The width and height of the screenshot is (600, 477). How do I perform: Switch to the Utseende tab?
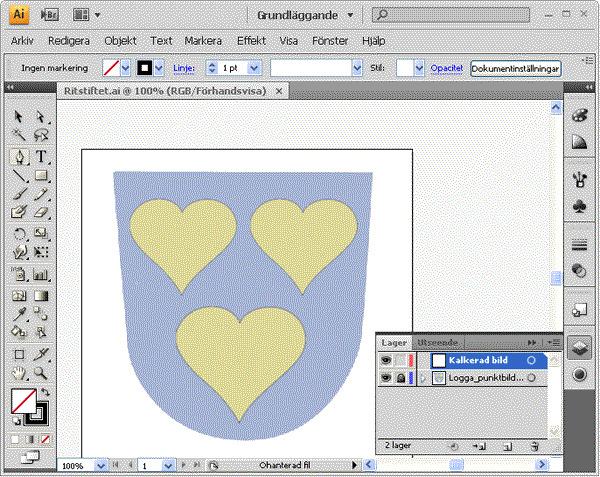(436, 342)
